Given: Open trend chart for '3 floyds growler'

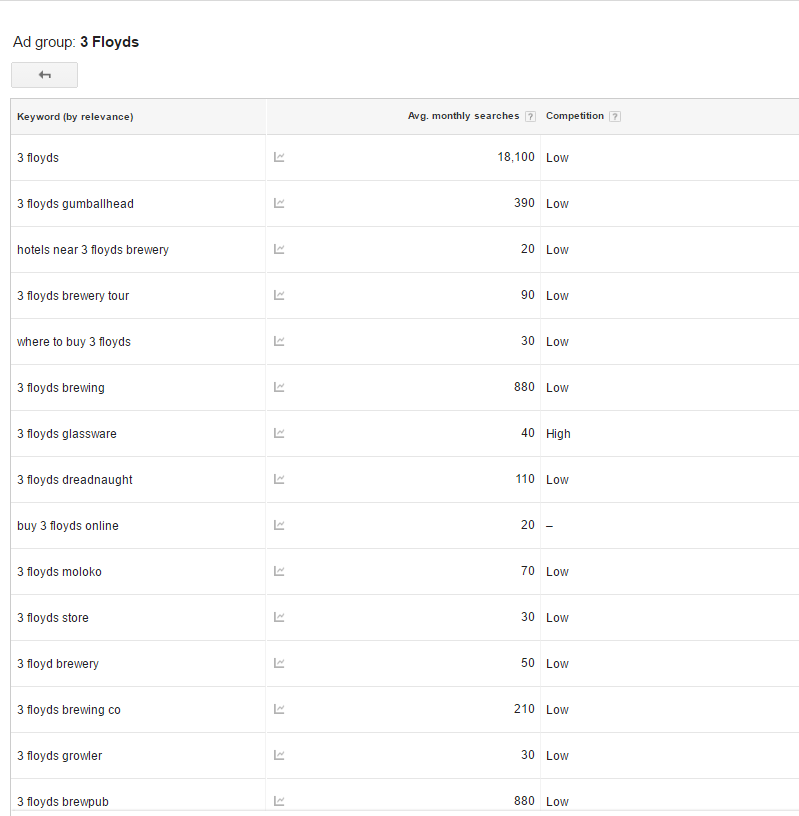Looking at the screenshot, I should [x=279, y=755].
